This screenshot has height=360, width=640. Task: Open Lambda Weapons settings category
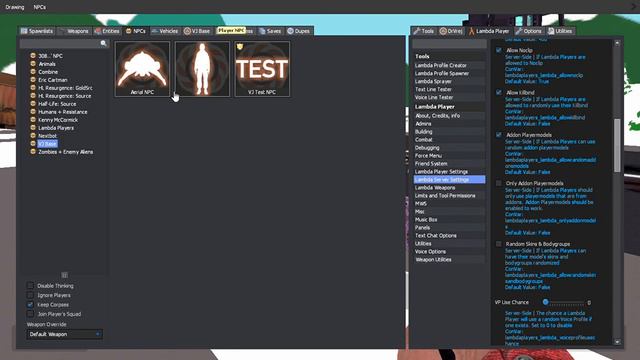pyautogui.click(x=449, y=188)
